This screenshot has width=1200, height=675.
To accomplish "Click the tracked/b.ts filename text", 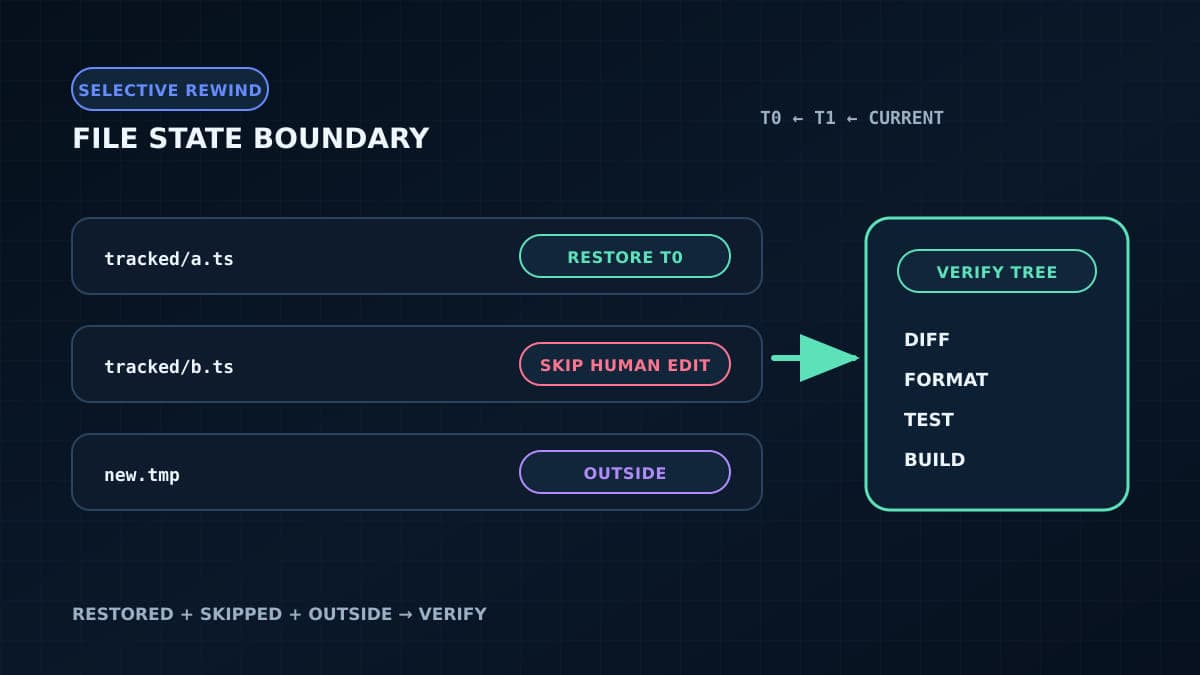I will 169,366.
